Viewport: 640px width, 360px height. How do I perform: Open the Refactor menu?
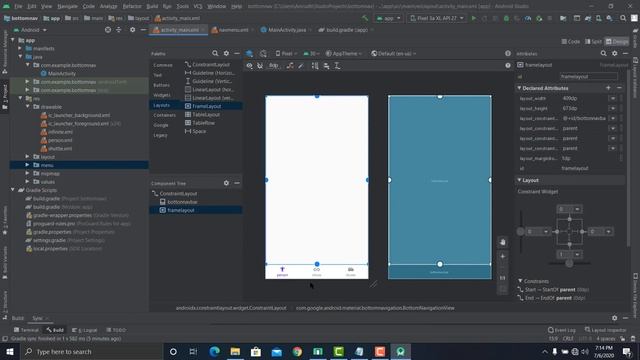132,6
